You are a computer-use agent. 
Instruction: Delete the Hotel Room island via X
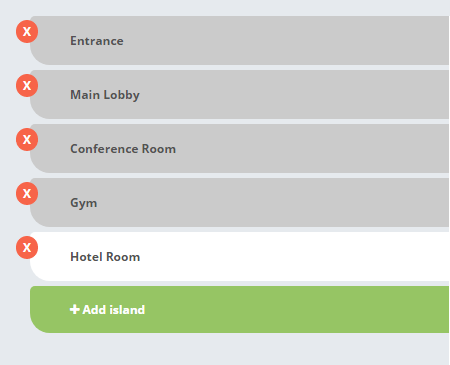27,248
